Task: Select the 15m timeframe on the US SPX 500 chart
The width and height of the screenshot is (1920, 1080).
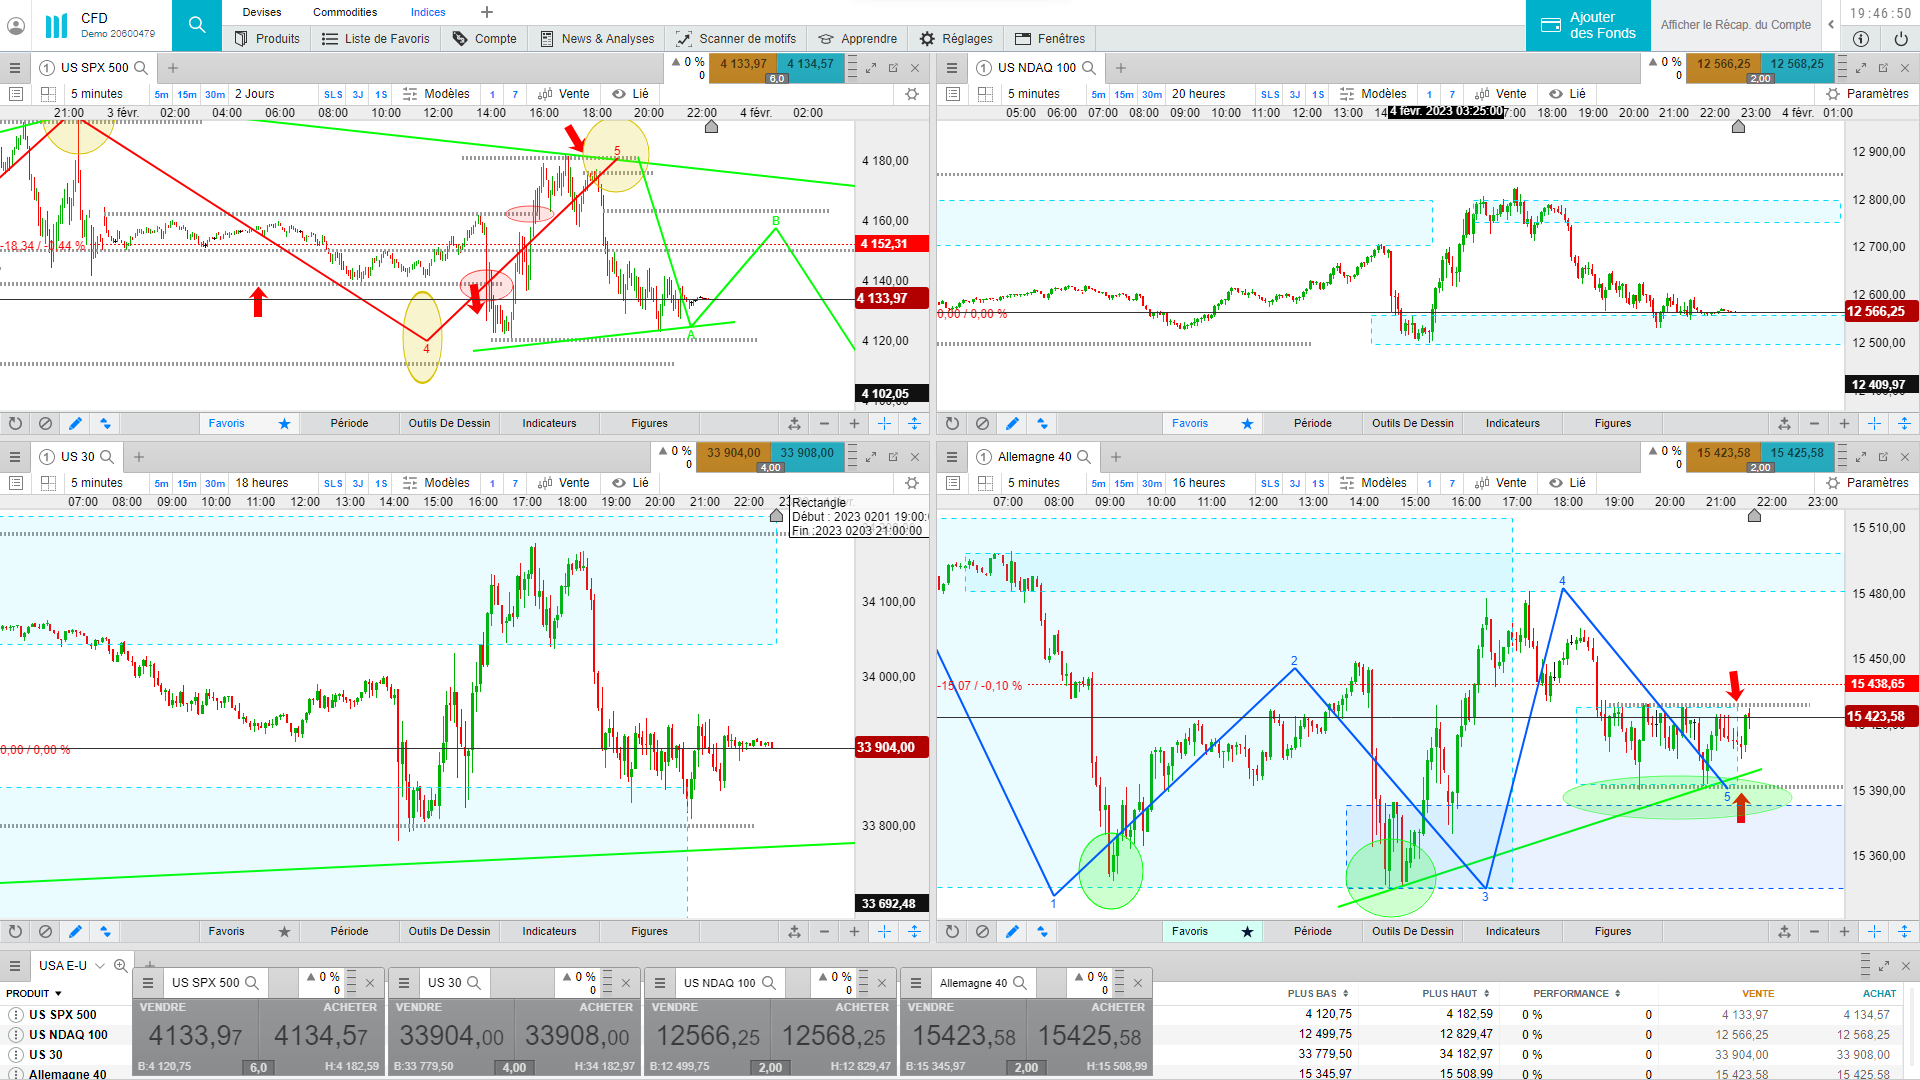Action: tap(187, 94)
